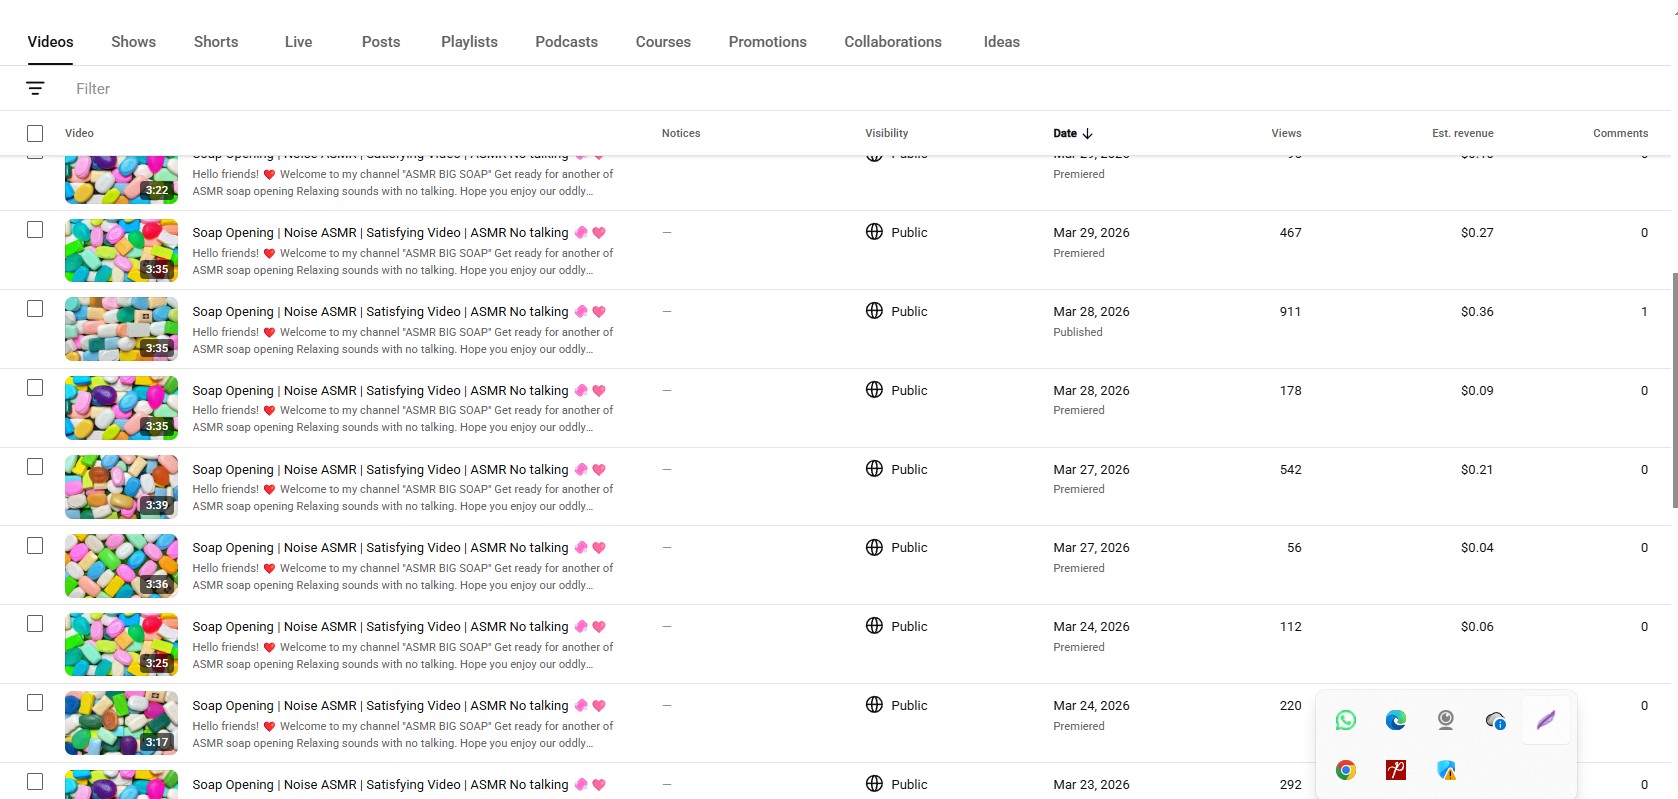Switch to the Shorts tab
The height and width of the screenshot is (799, 1678).
tap(216, 42)
